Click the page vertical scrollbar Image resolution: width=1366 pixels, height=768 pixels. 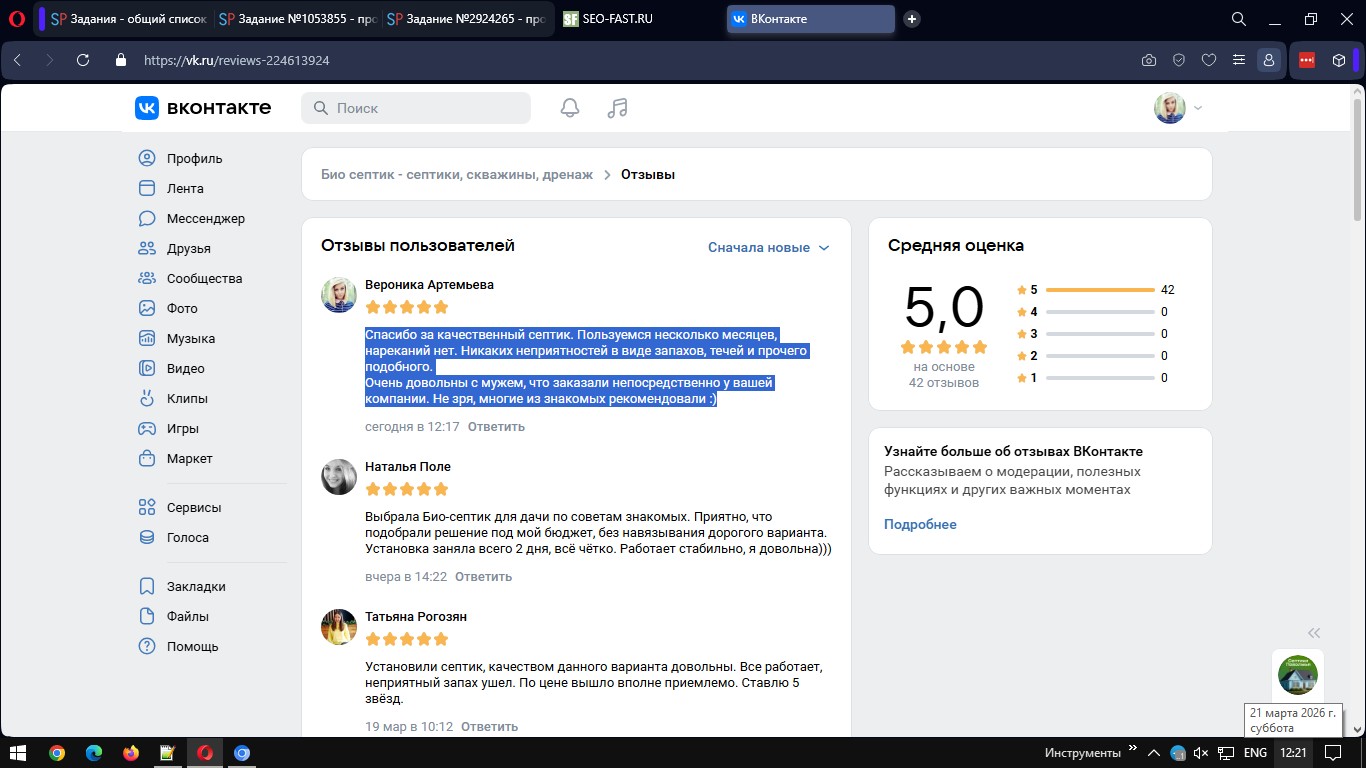(x=1357, y=160)
